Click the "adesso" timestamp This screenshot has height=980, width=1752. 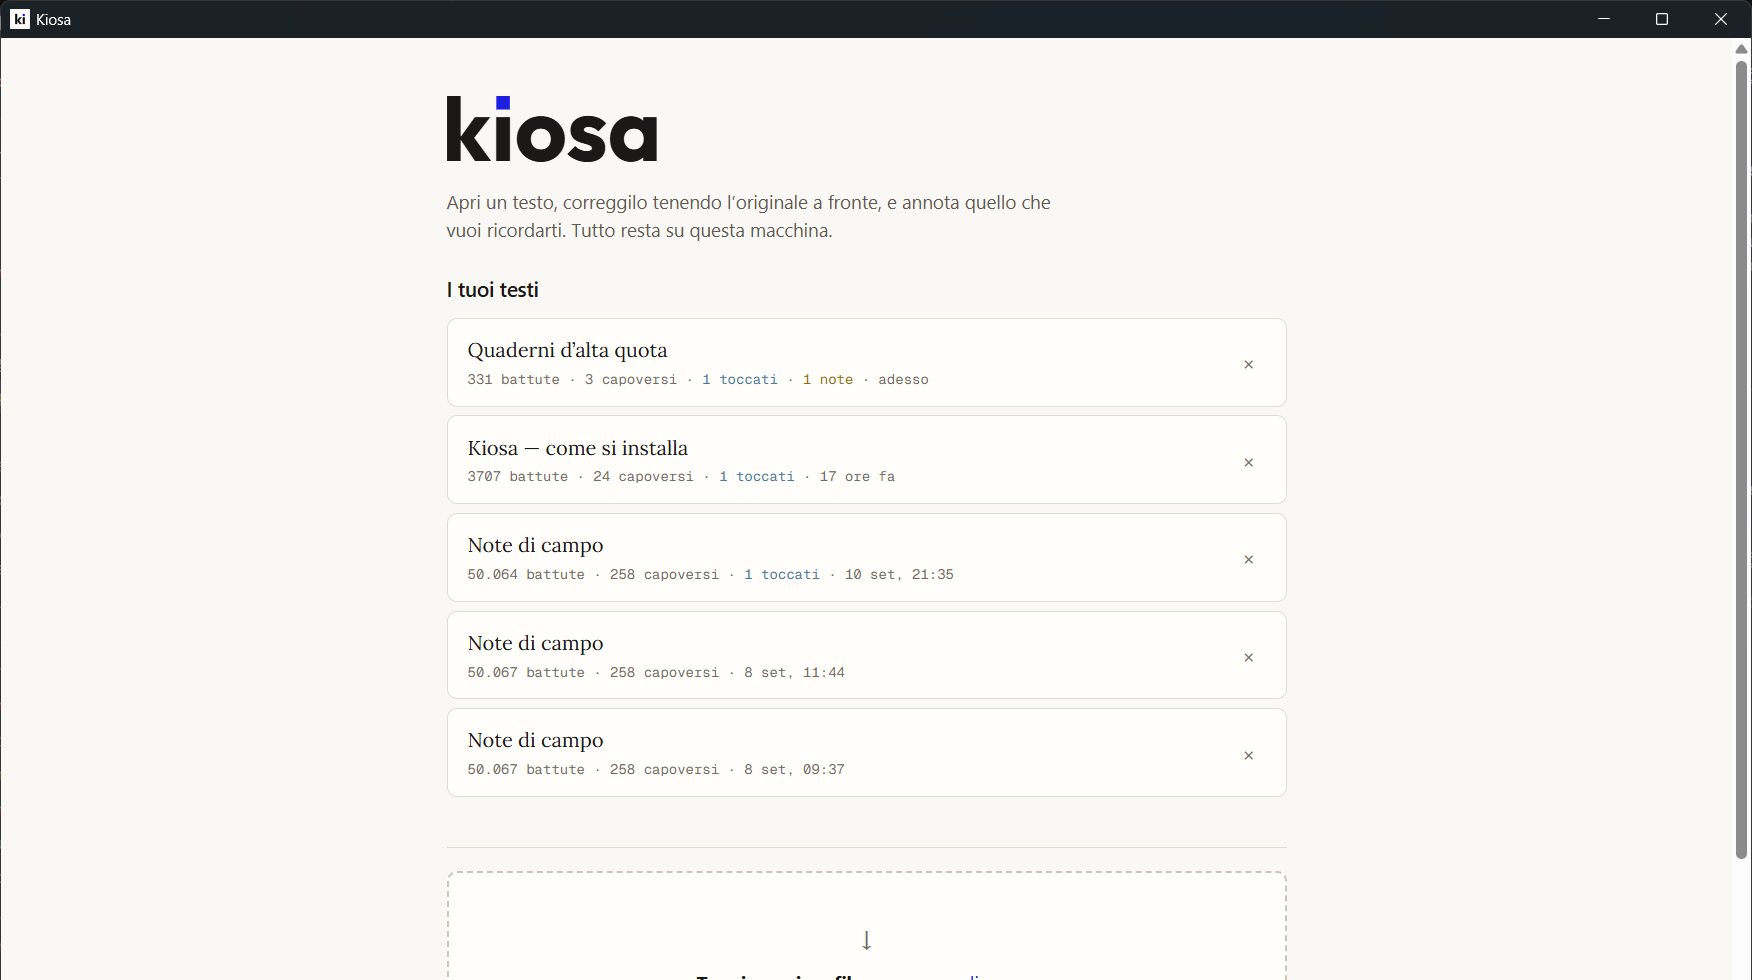(x=904, y=380)
